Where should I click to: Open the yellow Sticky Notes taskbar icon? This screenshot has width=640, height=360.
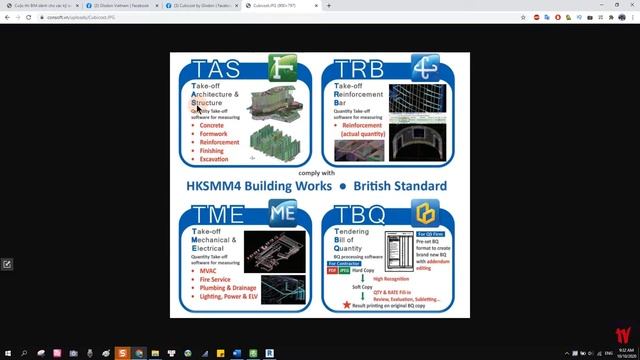tap(220, 353)
